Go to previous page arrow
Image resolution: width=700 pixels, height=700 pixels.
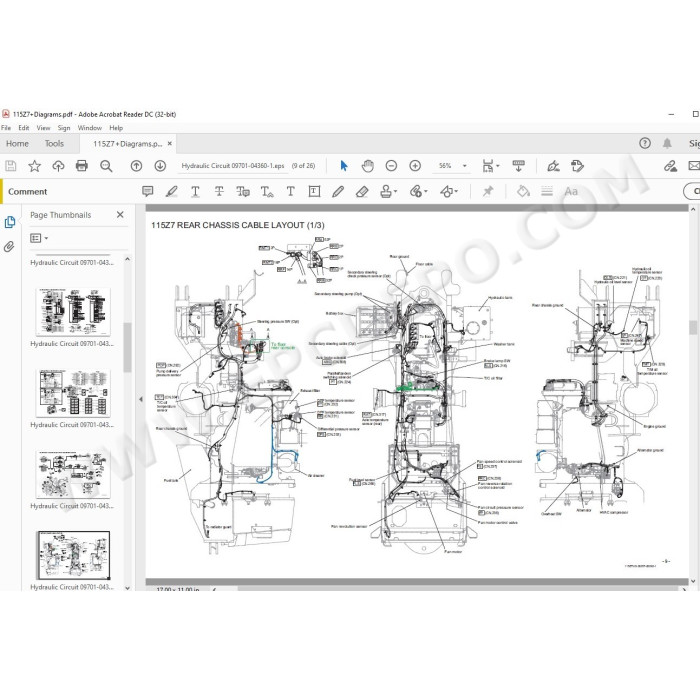(x=136, y=166)
